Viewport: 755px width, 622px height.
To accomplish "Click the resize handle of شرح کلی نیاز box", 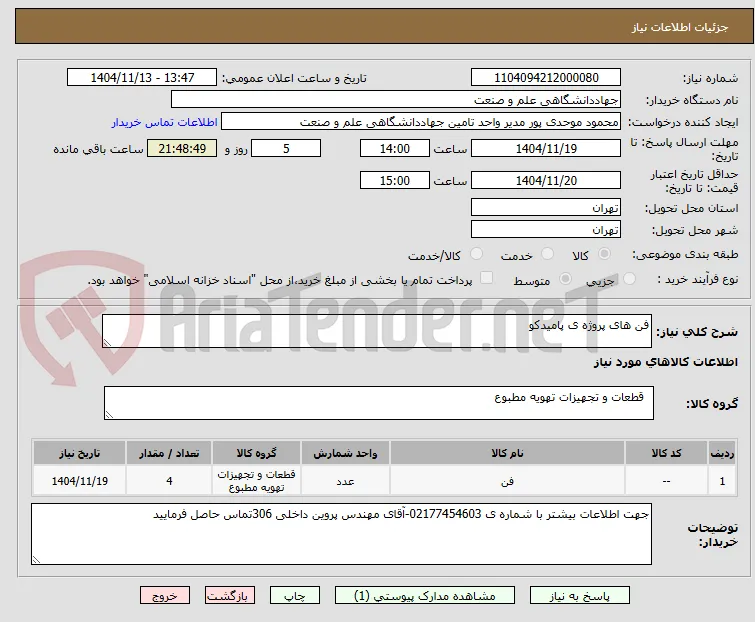I will click(107, 343).
